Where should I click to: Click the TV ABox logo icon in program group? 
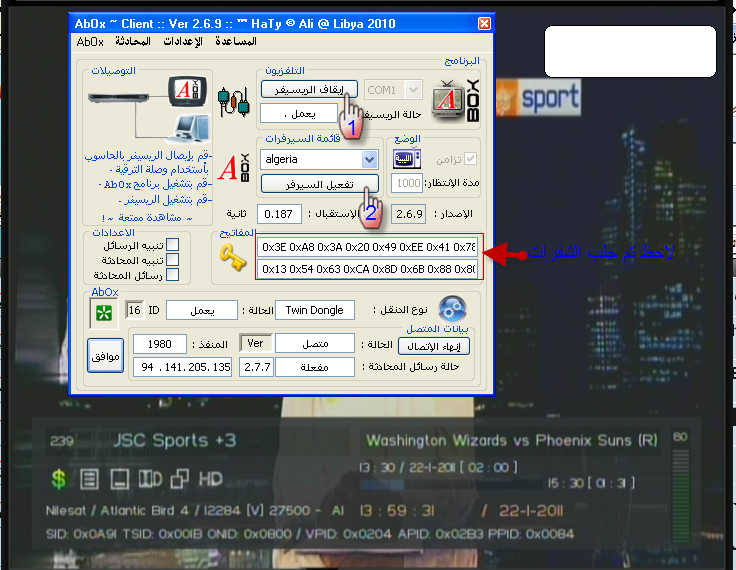click(x=455, y=101)
